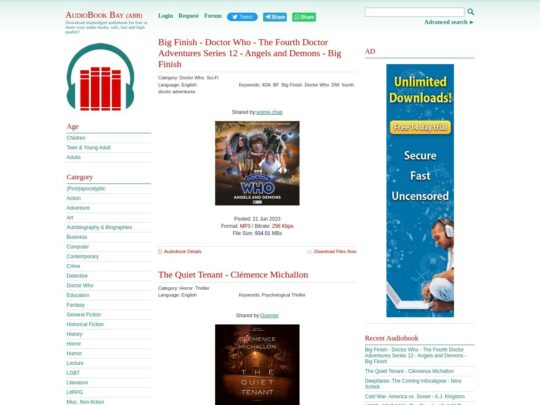Open recent audiobook Cold War: America vs. Soviet
540x405 pixels.
[415, 396]
